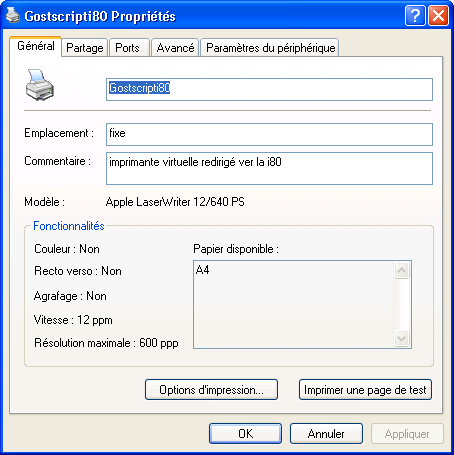Select the Général tab
The width and height of the screenshot is (454, 455).
(x=36, y=46)
